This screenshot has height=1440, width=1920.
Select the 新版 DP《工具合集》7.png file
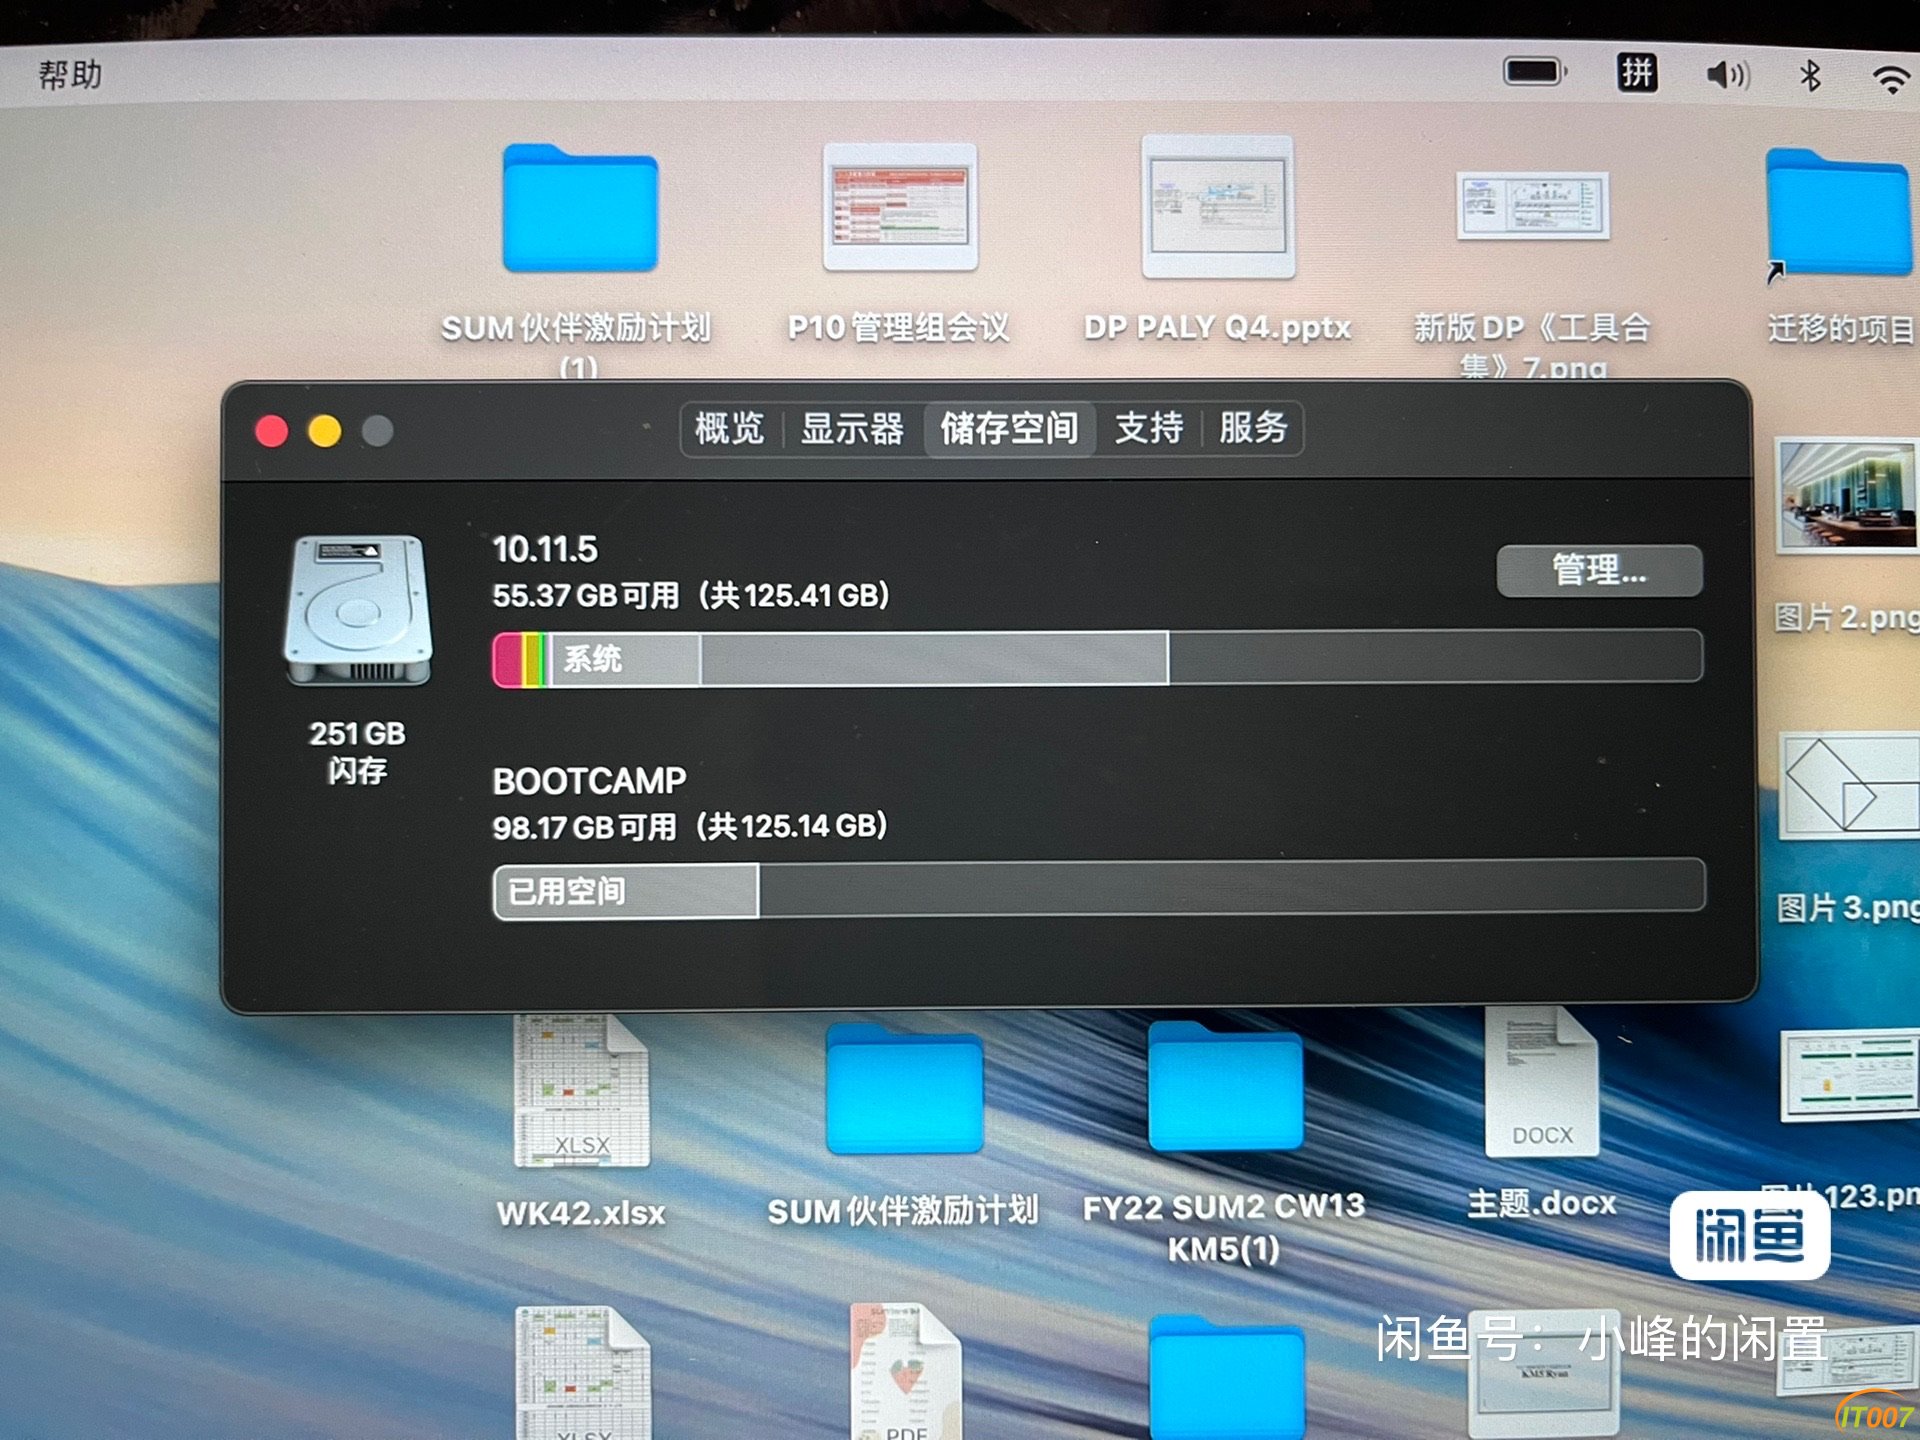click(1533, 206)
